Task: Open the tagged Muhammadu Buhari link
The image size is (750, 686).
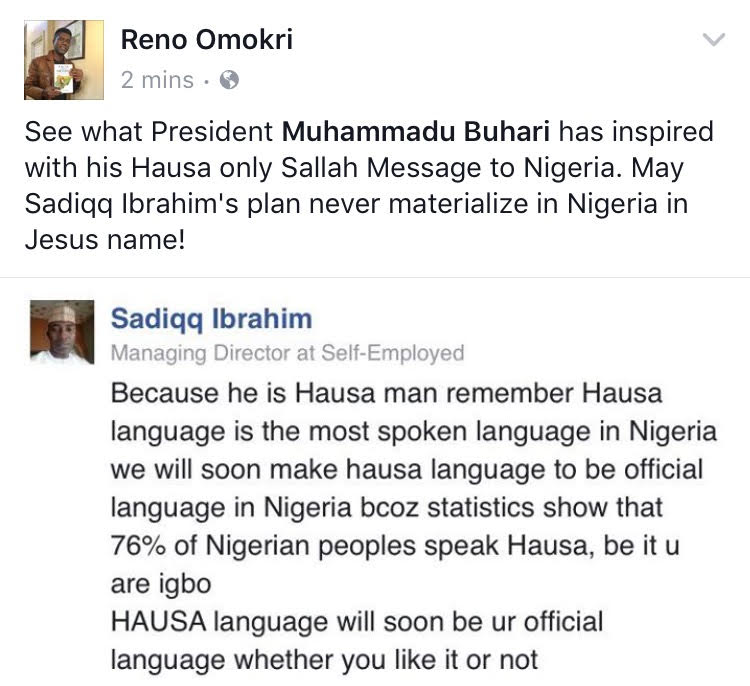Action: point(416,132)
